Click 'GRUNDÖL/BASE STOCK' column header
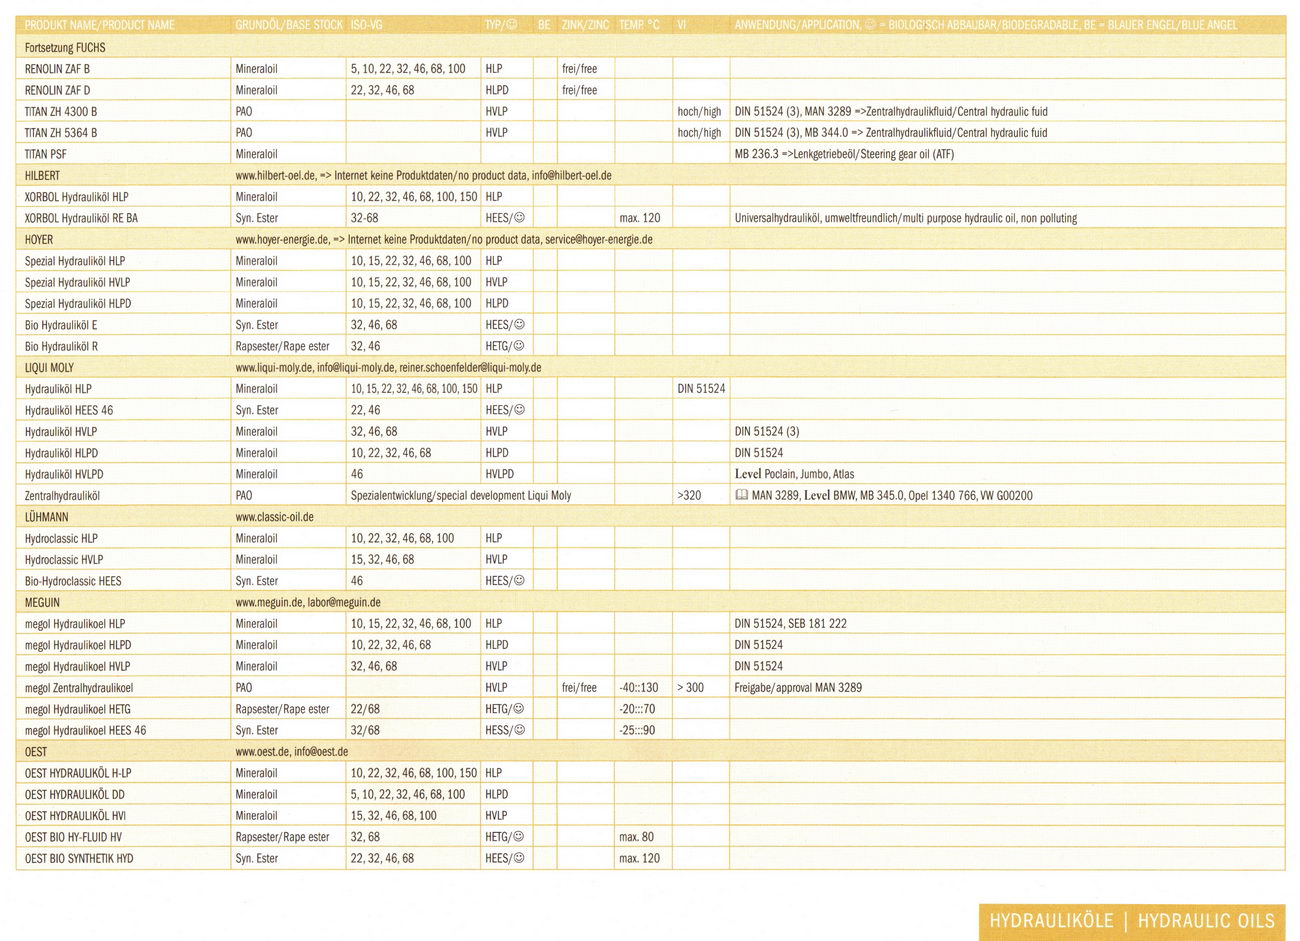The height and width of the screenshot is (941, 1300). [x=289, y=25]
